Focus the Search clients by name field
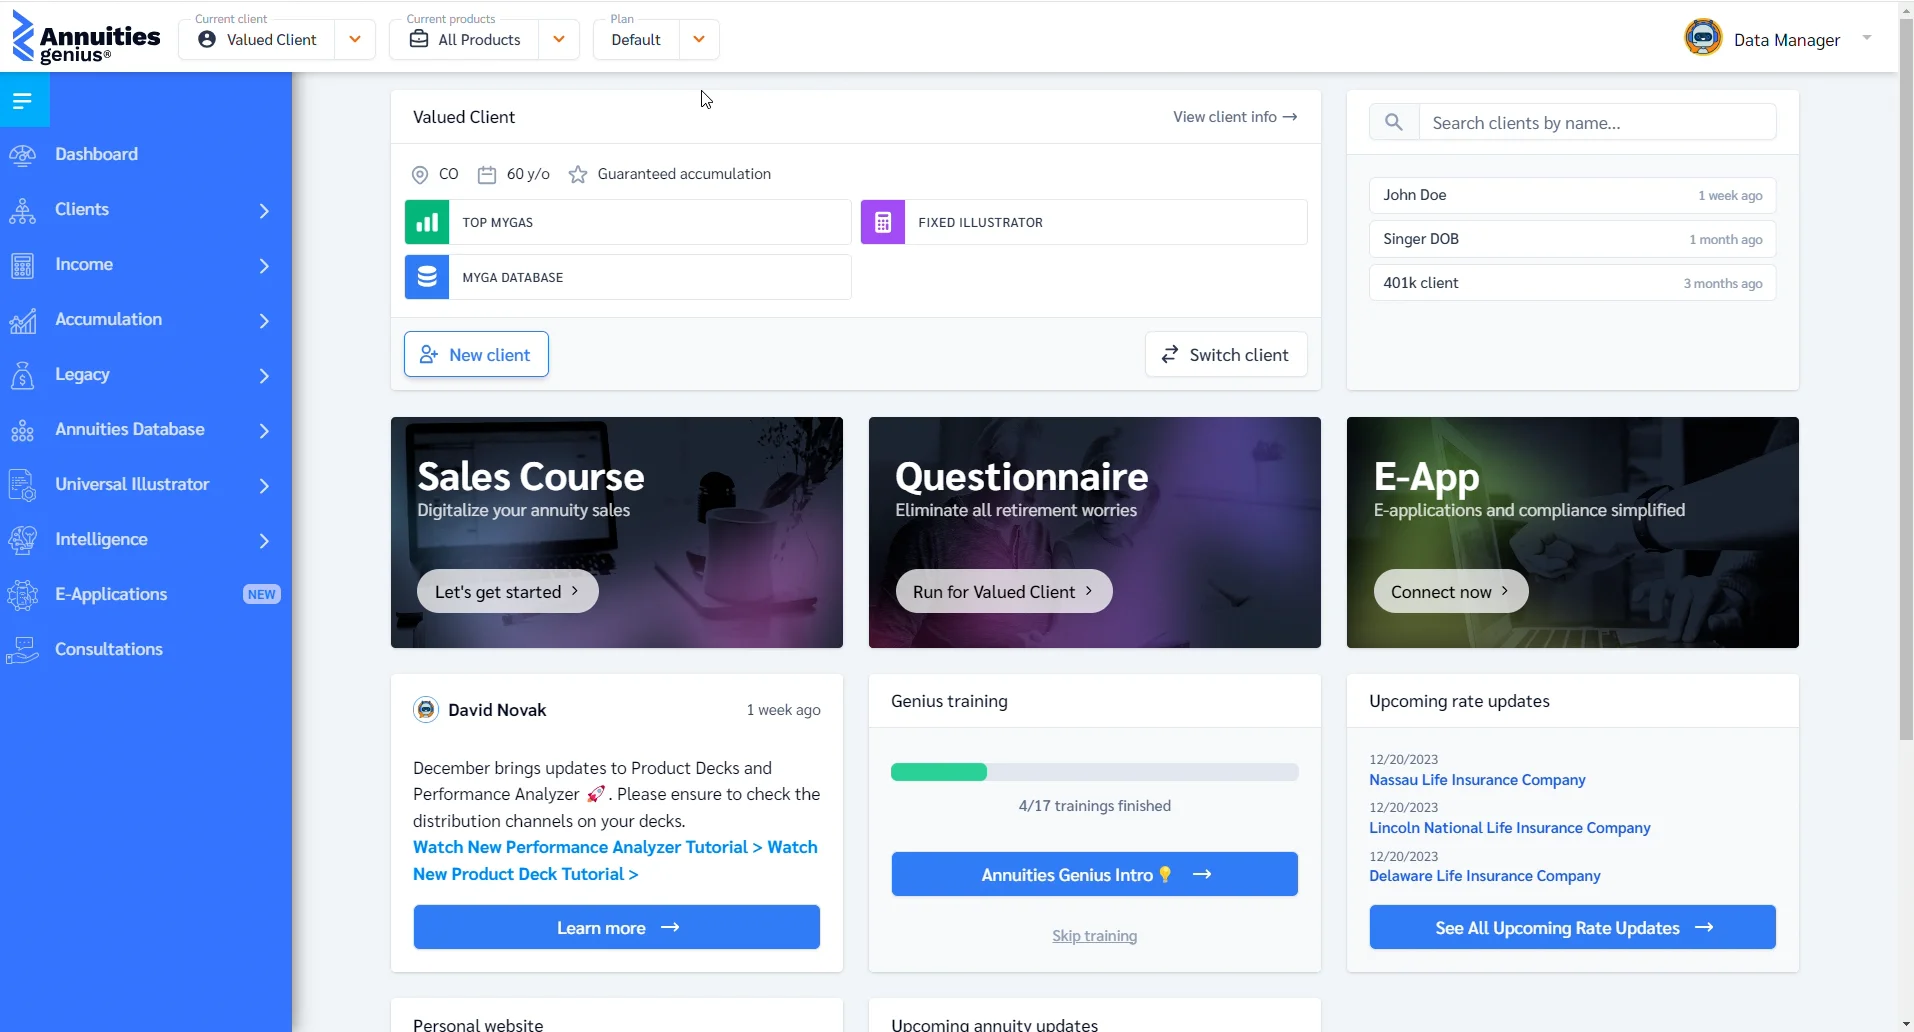Image resolution: width=1914 pixels, height=1032 pixels. tap(1597, 122)
